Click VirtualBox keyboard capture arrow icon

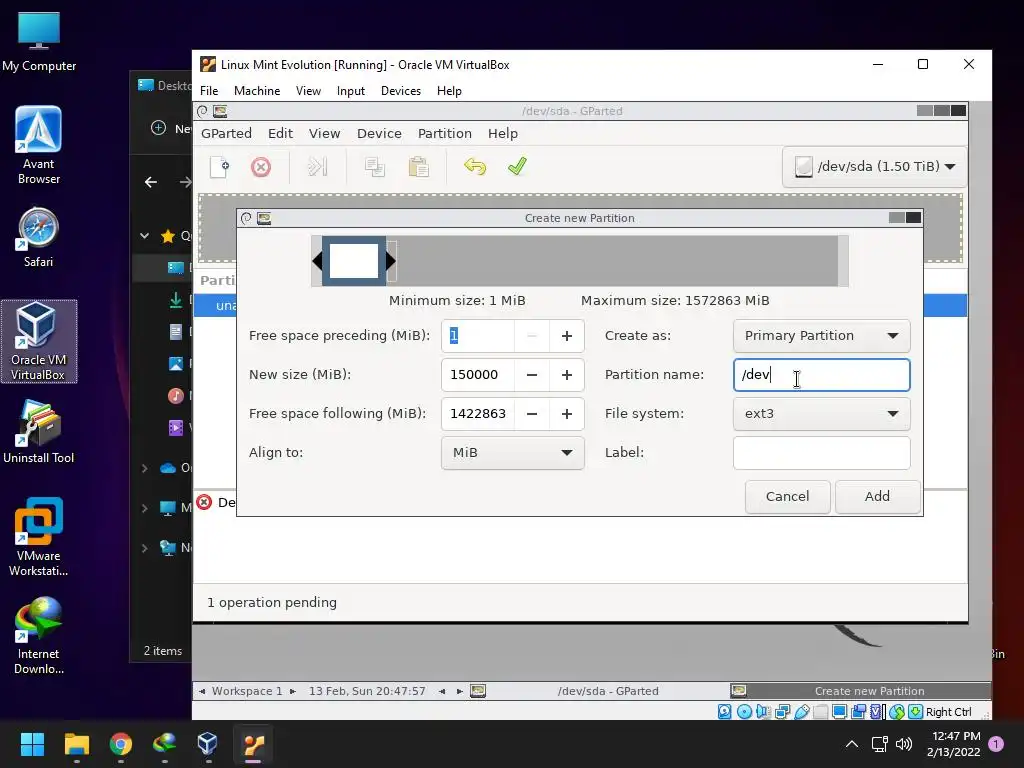pos(916,712)
